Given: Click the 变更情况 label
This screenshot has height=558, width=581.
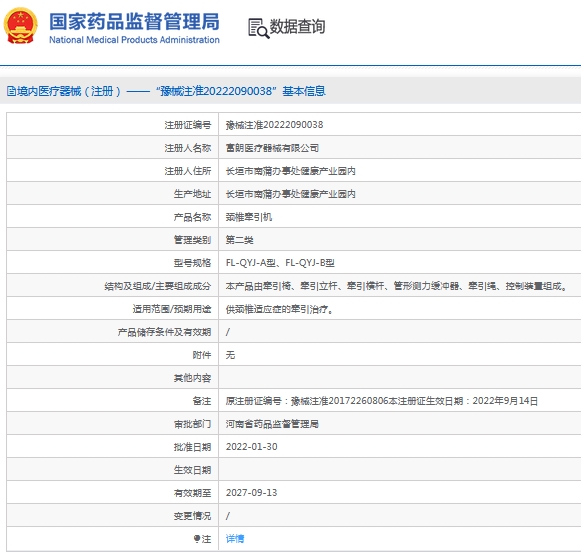Looking at the screenshot, I should point(193,516).
